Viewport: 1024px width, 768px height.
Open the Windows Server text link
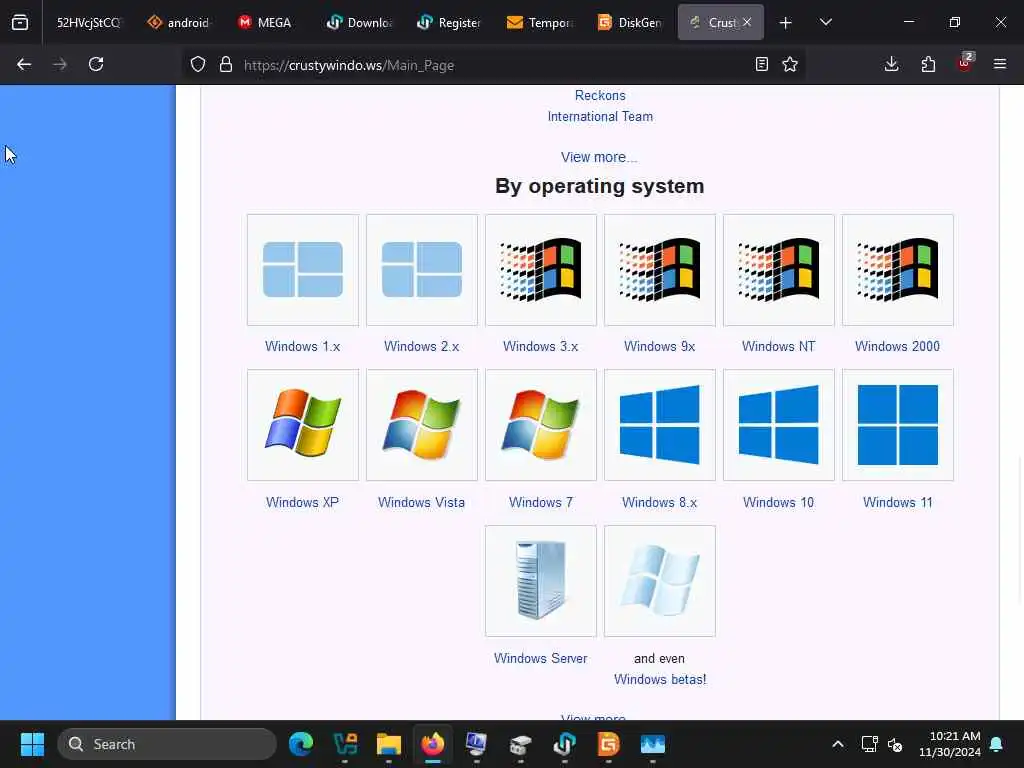click(x=541, y=658)
